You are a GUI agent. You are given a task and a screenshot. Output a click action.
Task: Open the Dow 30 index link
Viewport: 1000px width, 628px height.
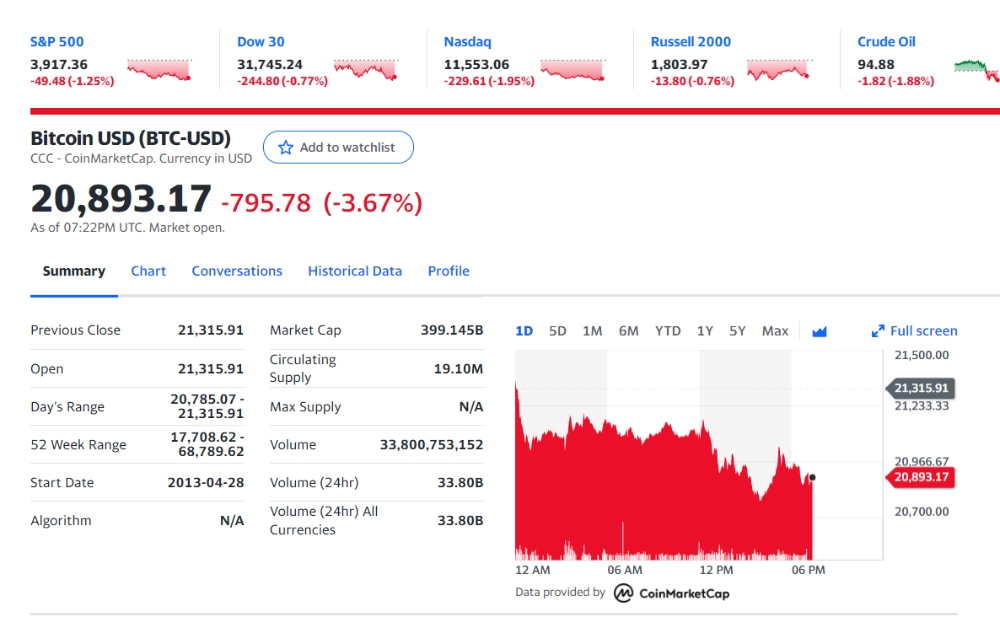click(x=261, y=41)
